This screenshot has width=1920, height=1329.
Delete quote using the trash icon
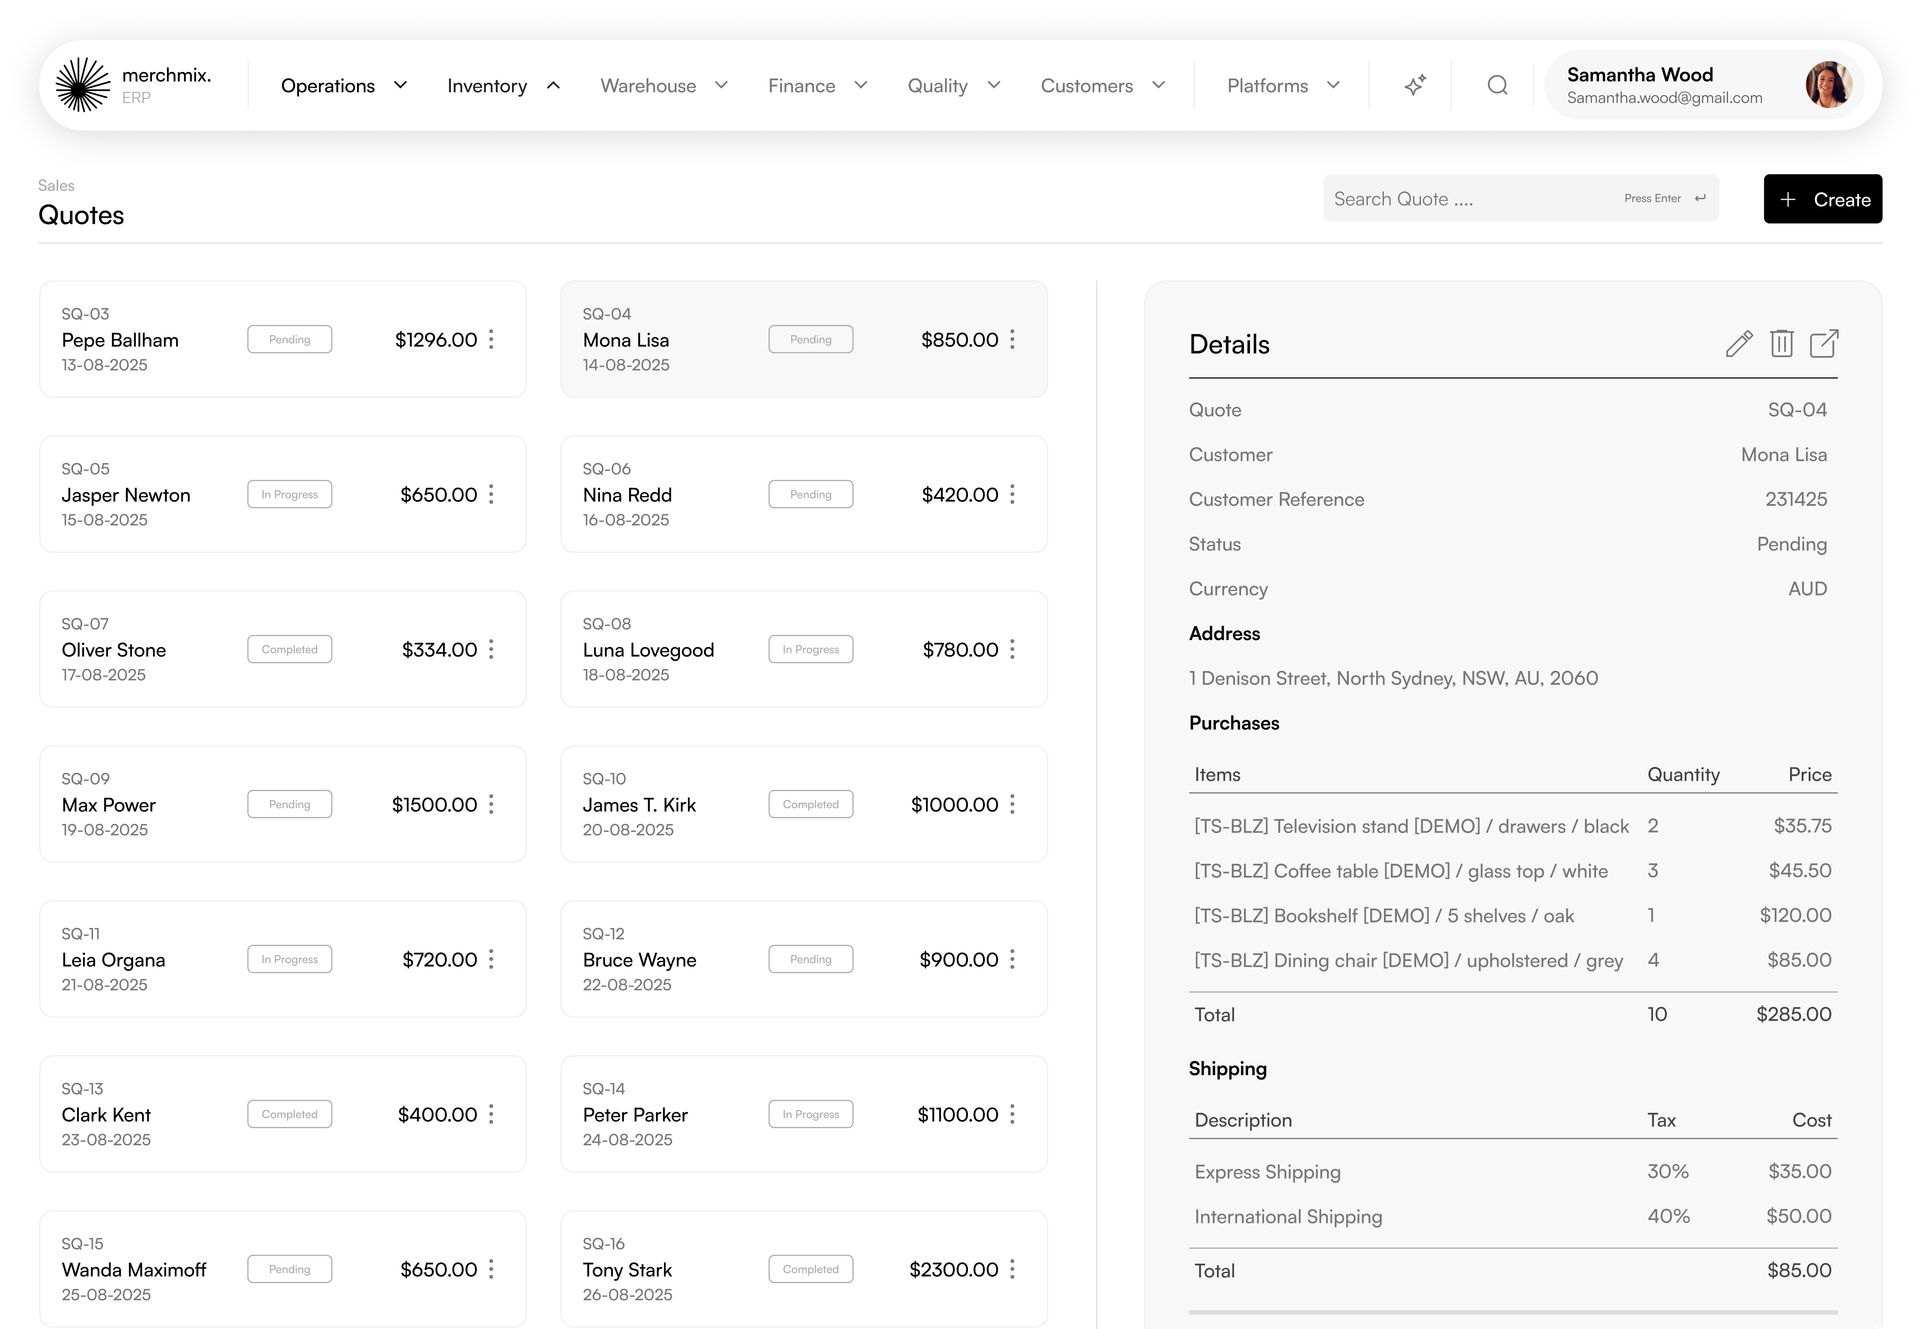(1781, 344)
